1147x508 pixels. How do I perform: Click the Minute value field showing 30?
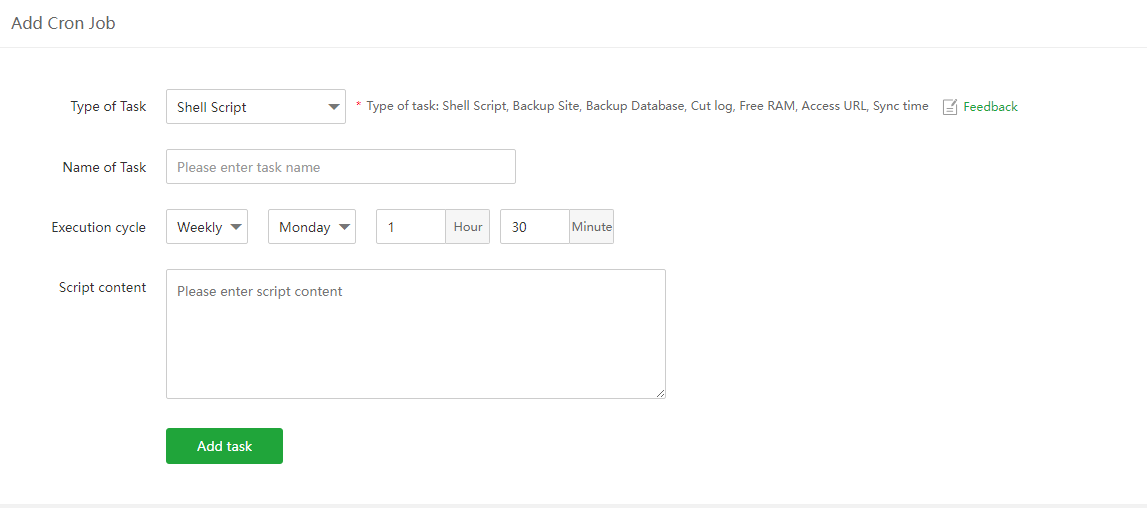[535, 227]
